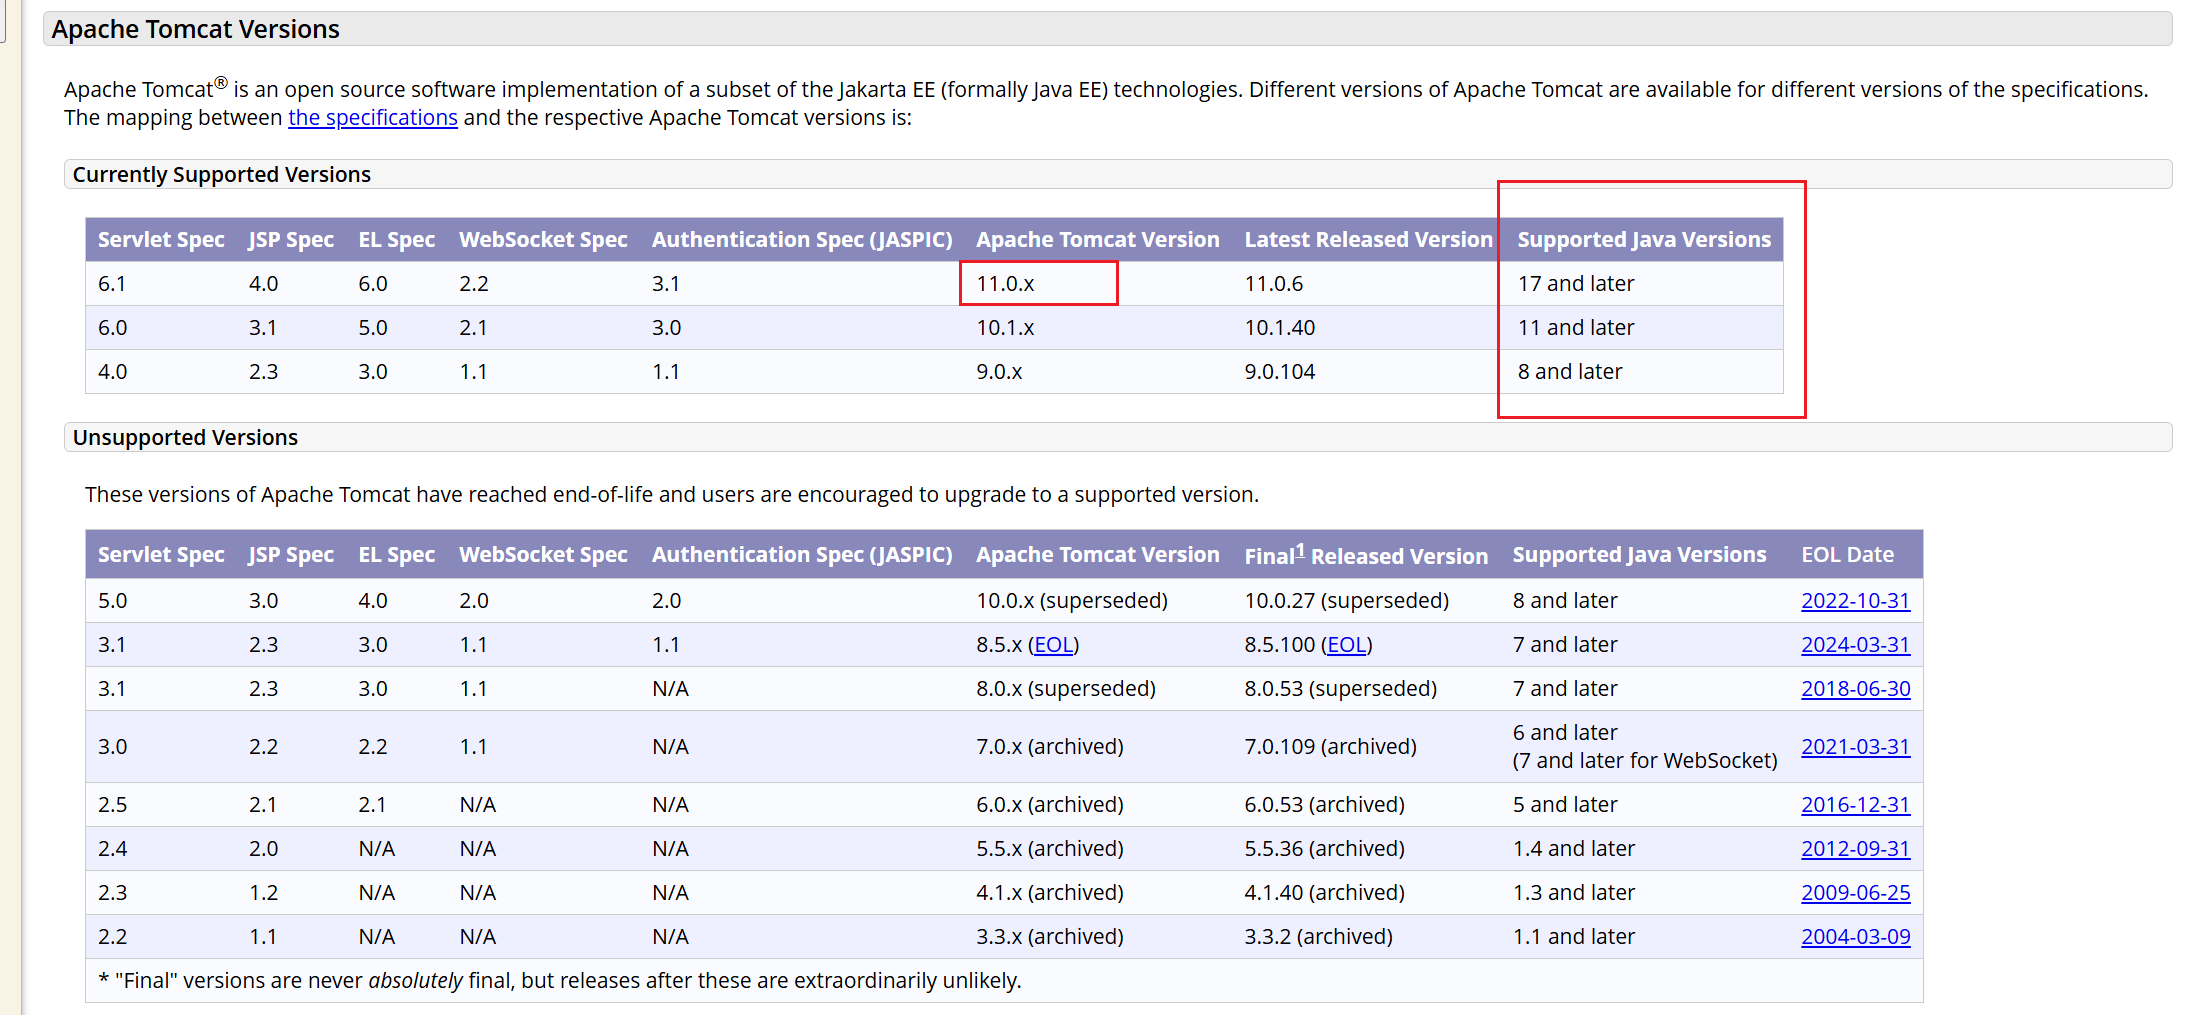Click Servlet Spec header in supported table
This screenshot has width=2203, height=1015.
[x=161, y=240]
